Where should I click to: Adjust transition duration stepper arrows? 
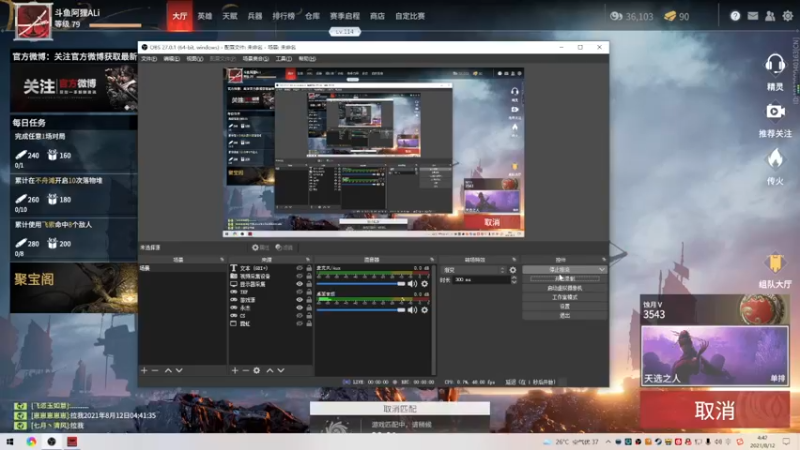pyautogui.click(x=514, y=280)
